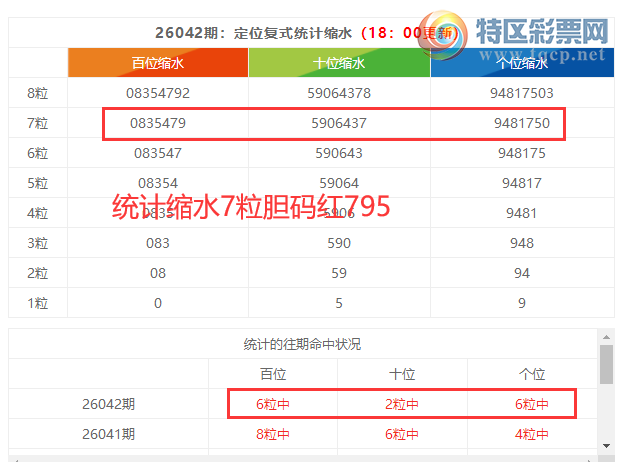Click the 7粒 row label
Image resolution: width=618 pixels, height=462 pixels.
[x=38, y=123]
